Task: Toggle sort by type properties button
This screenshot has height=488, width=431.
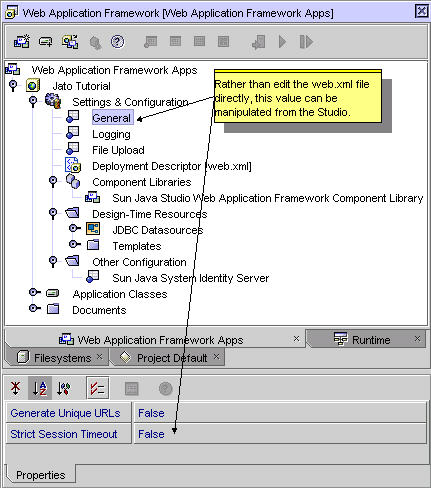Action: click(64, 388)
